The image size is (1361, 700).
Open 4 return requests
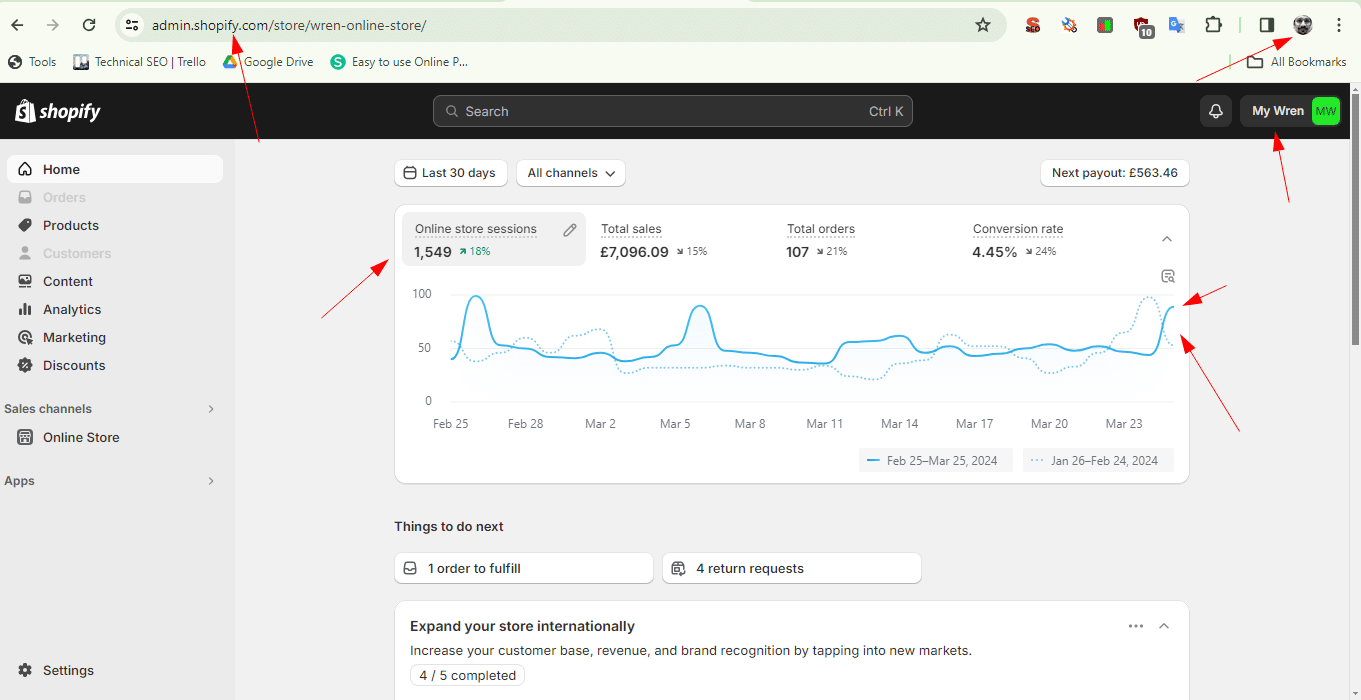pos(792,568)
